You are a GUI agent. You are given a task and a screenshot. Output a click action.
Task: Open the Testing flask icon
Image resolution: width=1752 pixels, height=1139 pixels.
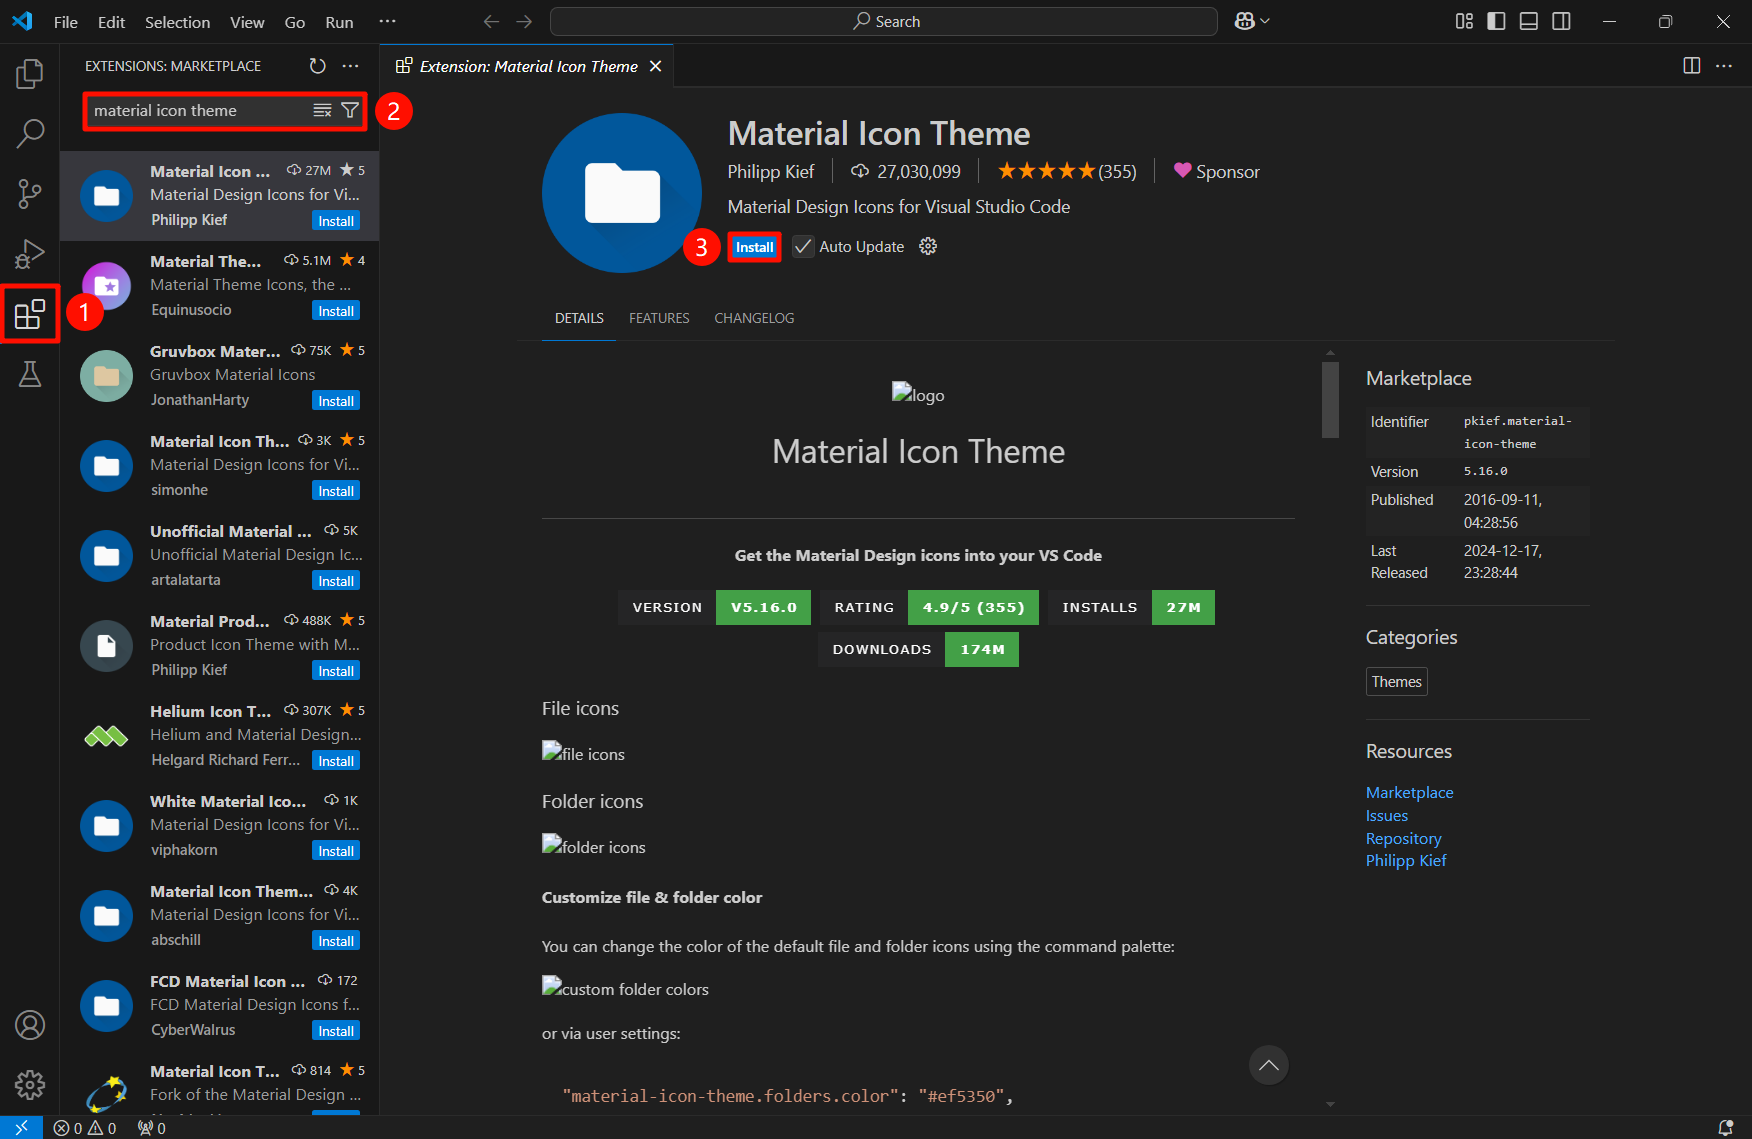click(30, 374)
